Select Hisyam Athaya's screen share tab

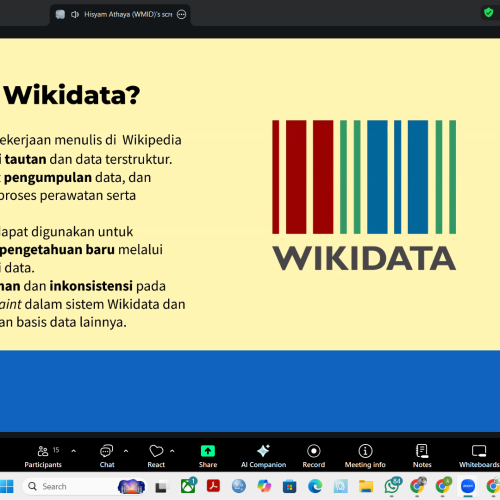(120, 15)
